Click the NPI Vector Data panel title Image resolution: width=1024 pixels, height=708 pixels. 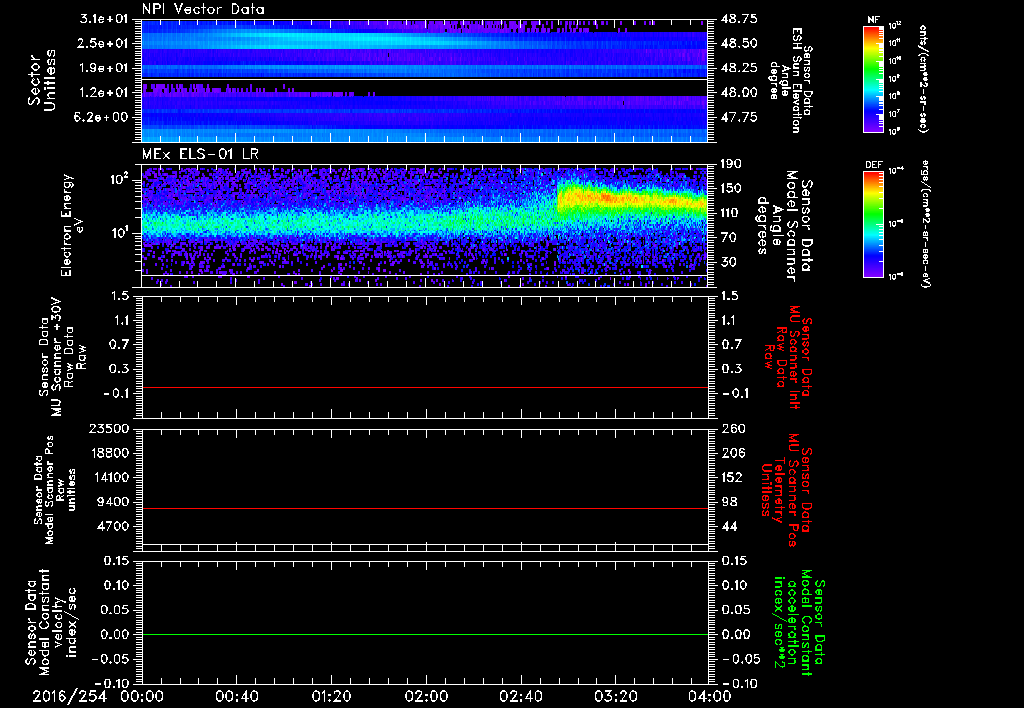click(203, 10)
